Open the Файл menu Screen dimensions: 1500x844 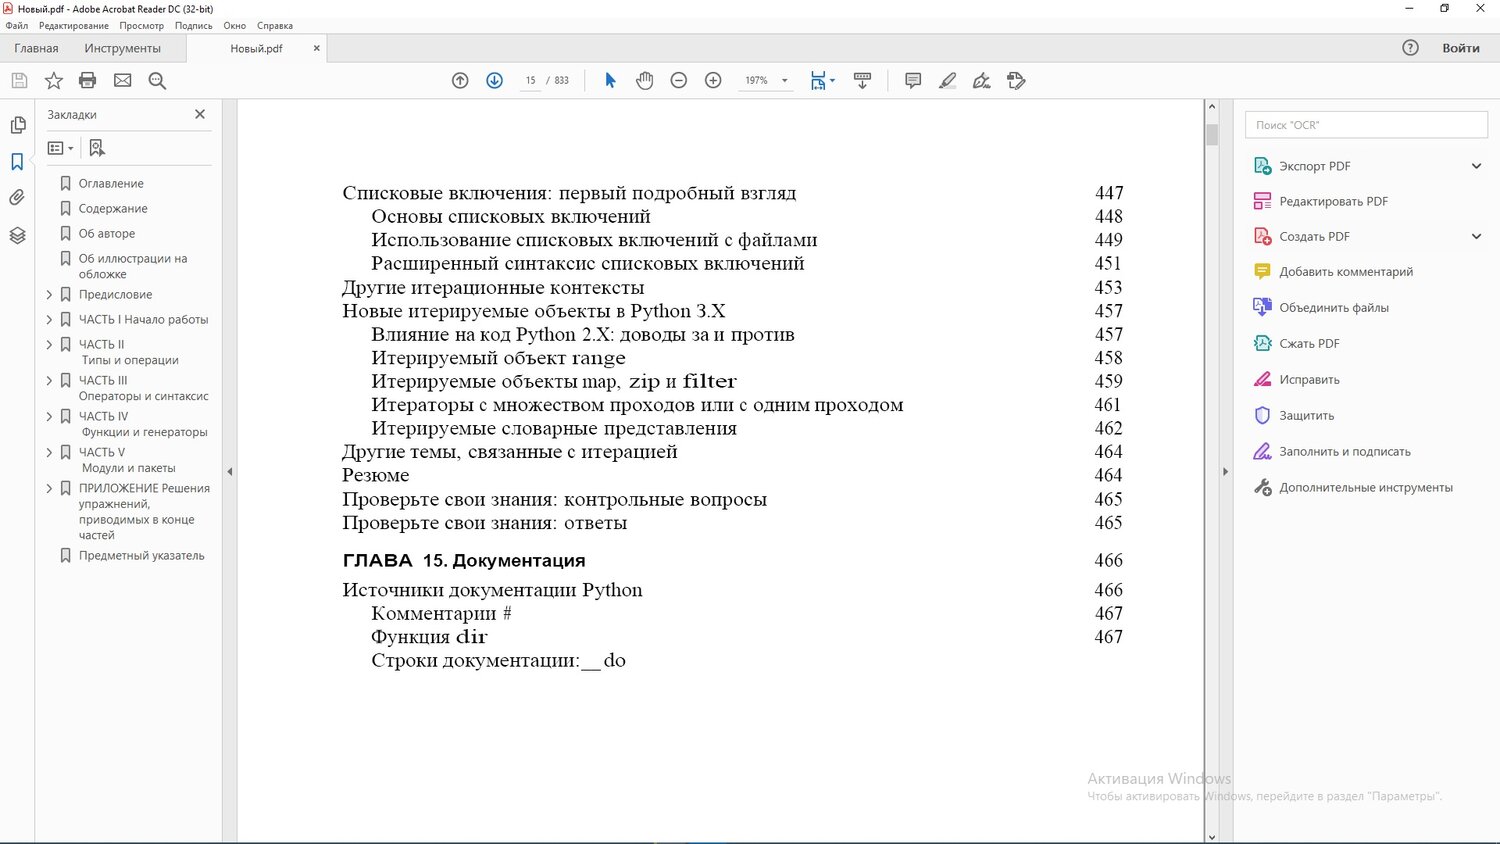pyautogui.click(x=17, y=26)
